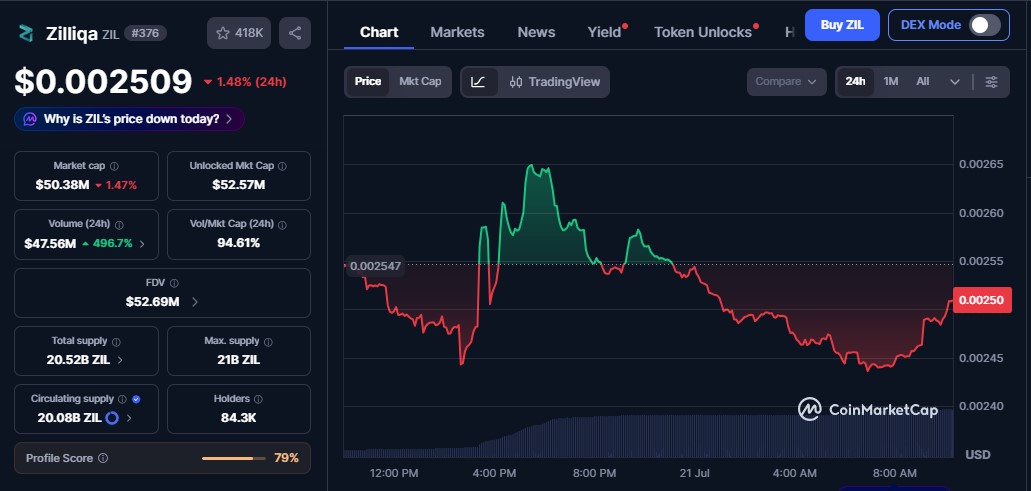Click the 1.48% (24h) change text
Viewport: 1031px width, 491px height.
252,82
